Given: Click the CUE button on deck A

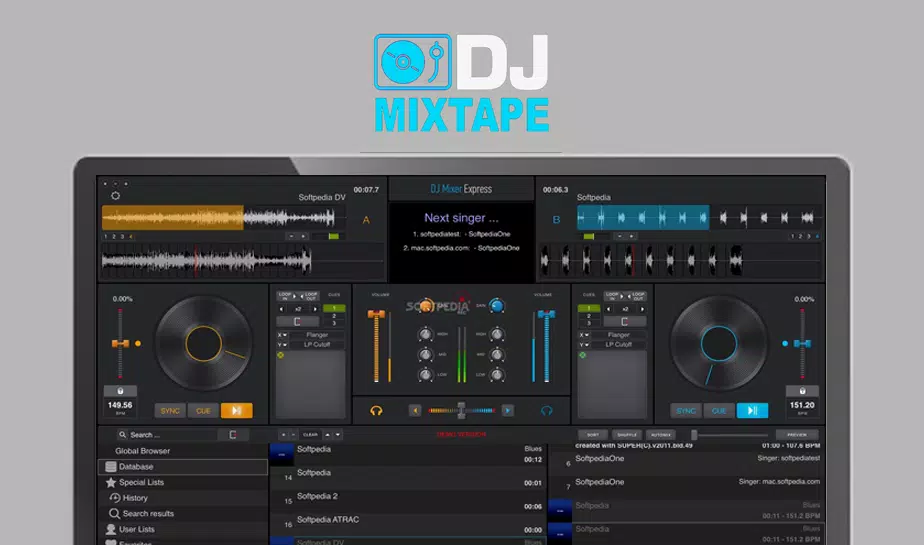Looking at the screenshot, I should (x=203, y=410).
